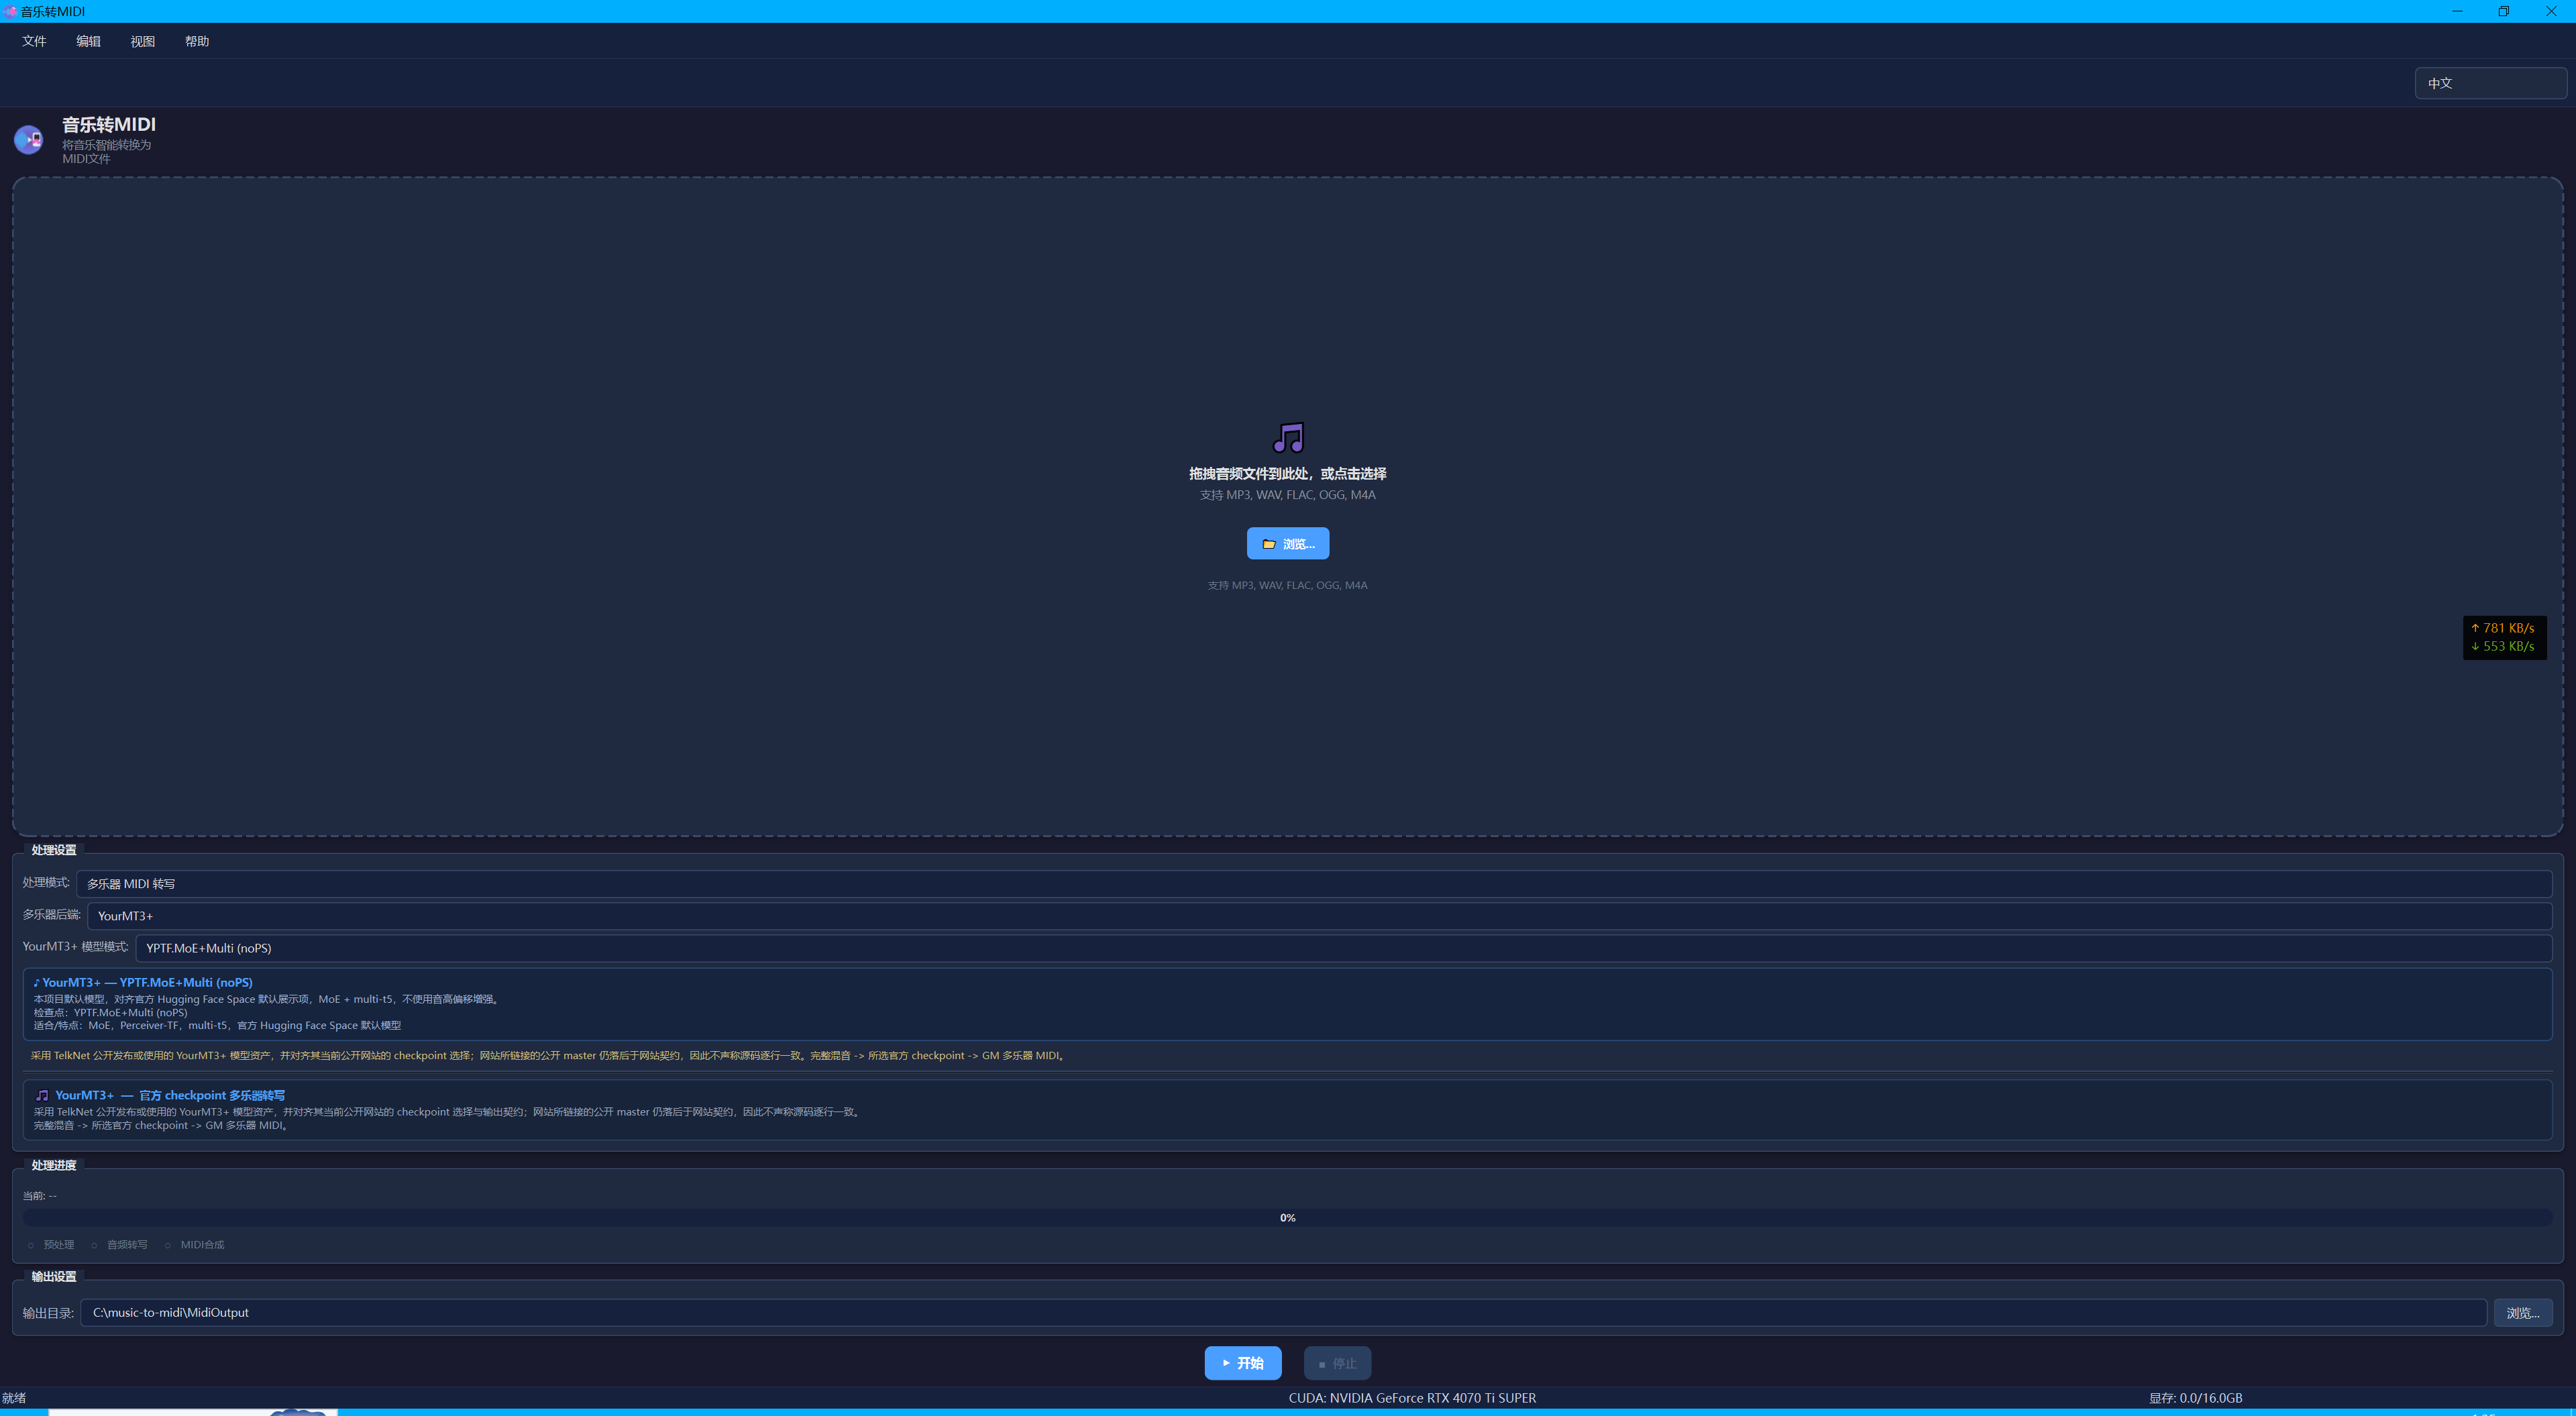Click the MIDI合成 stage indicator
This screenshot has height=1416, width=2576.
[195, 1244]
